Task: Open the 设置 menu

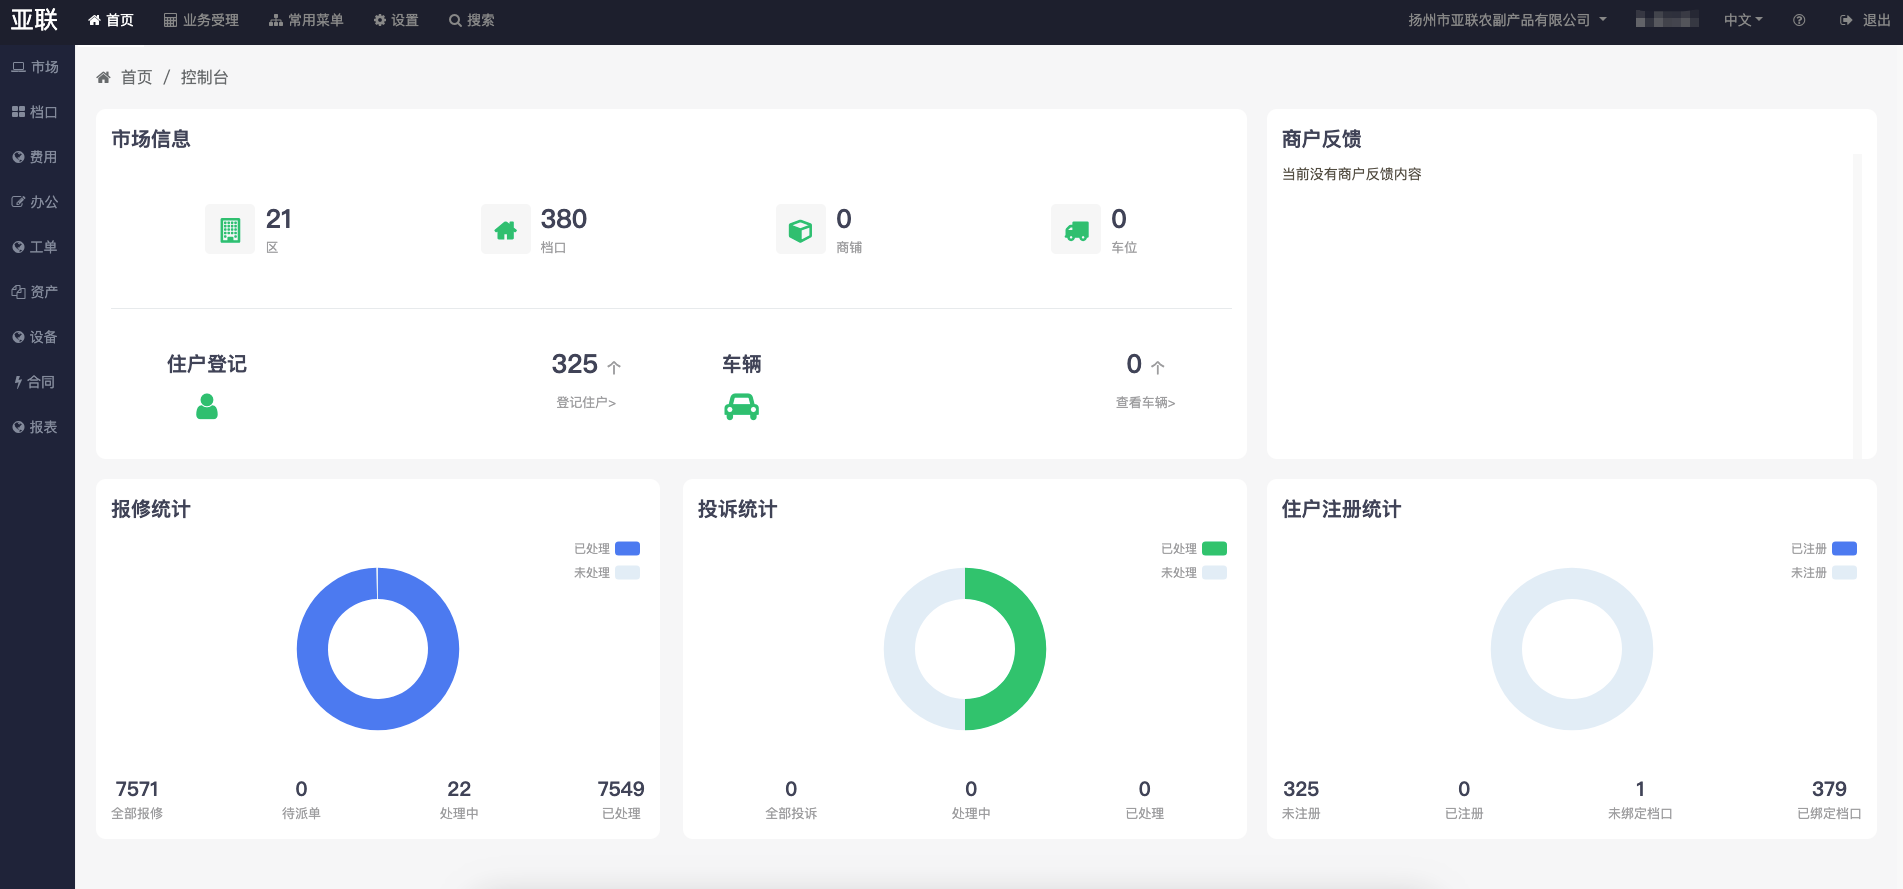Action: point(396,20)
